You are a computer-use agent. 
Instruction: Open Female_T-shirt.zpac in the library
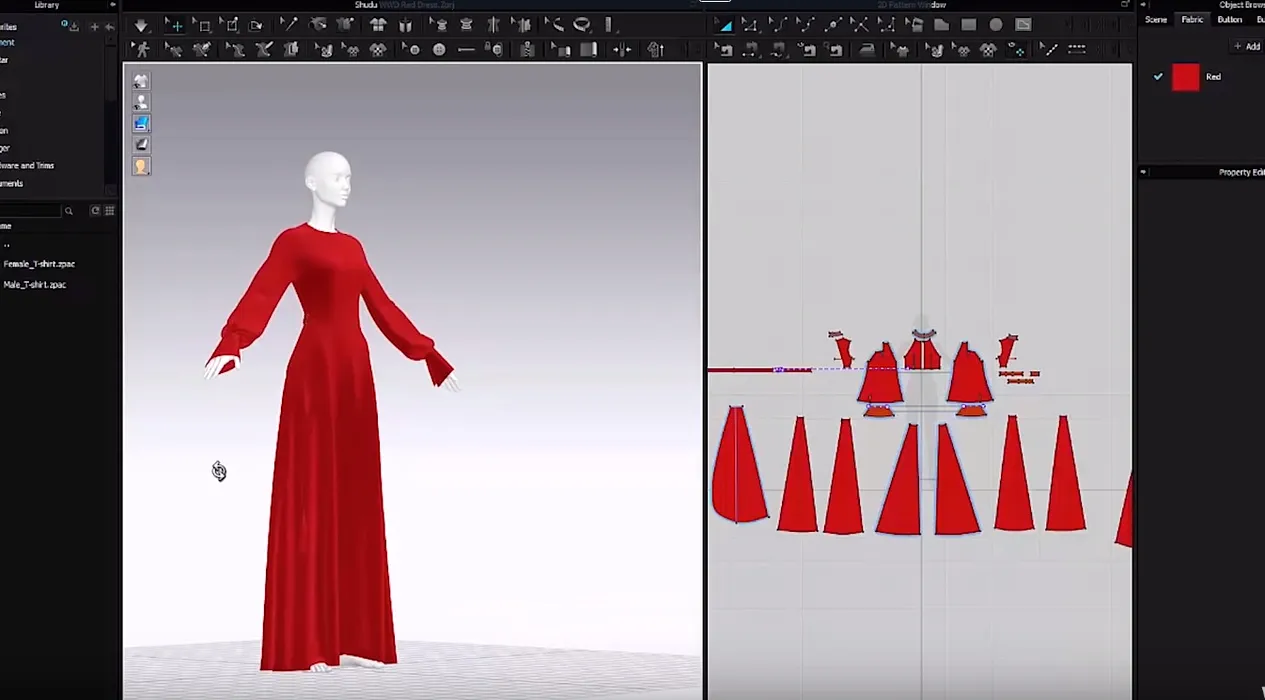click(x=39, y=264)
